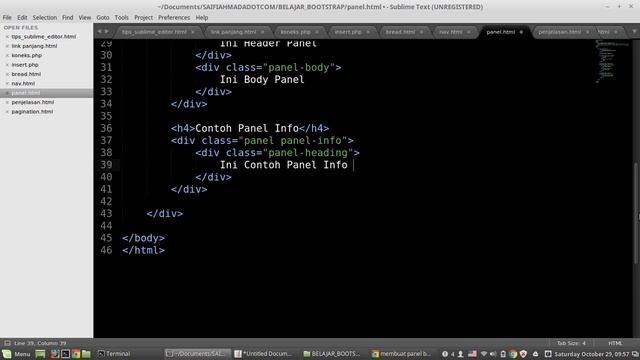Open koneks.php in the sidebar
The height and width of the screenshot is (360, 640).
click(27, 56)
